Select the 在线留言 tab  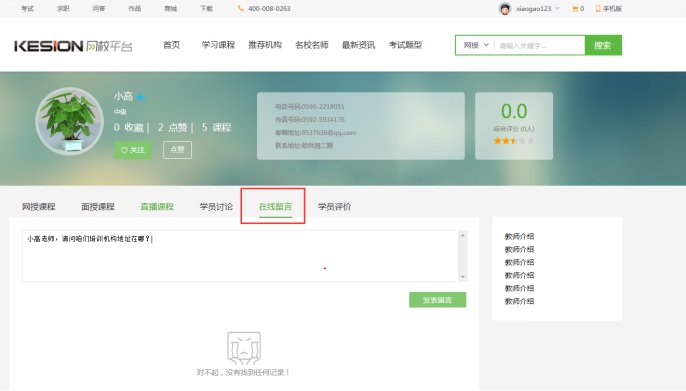tap(275, 207)
